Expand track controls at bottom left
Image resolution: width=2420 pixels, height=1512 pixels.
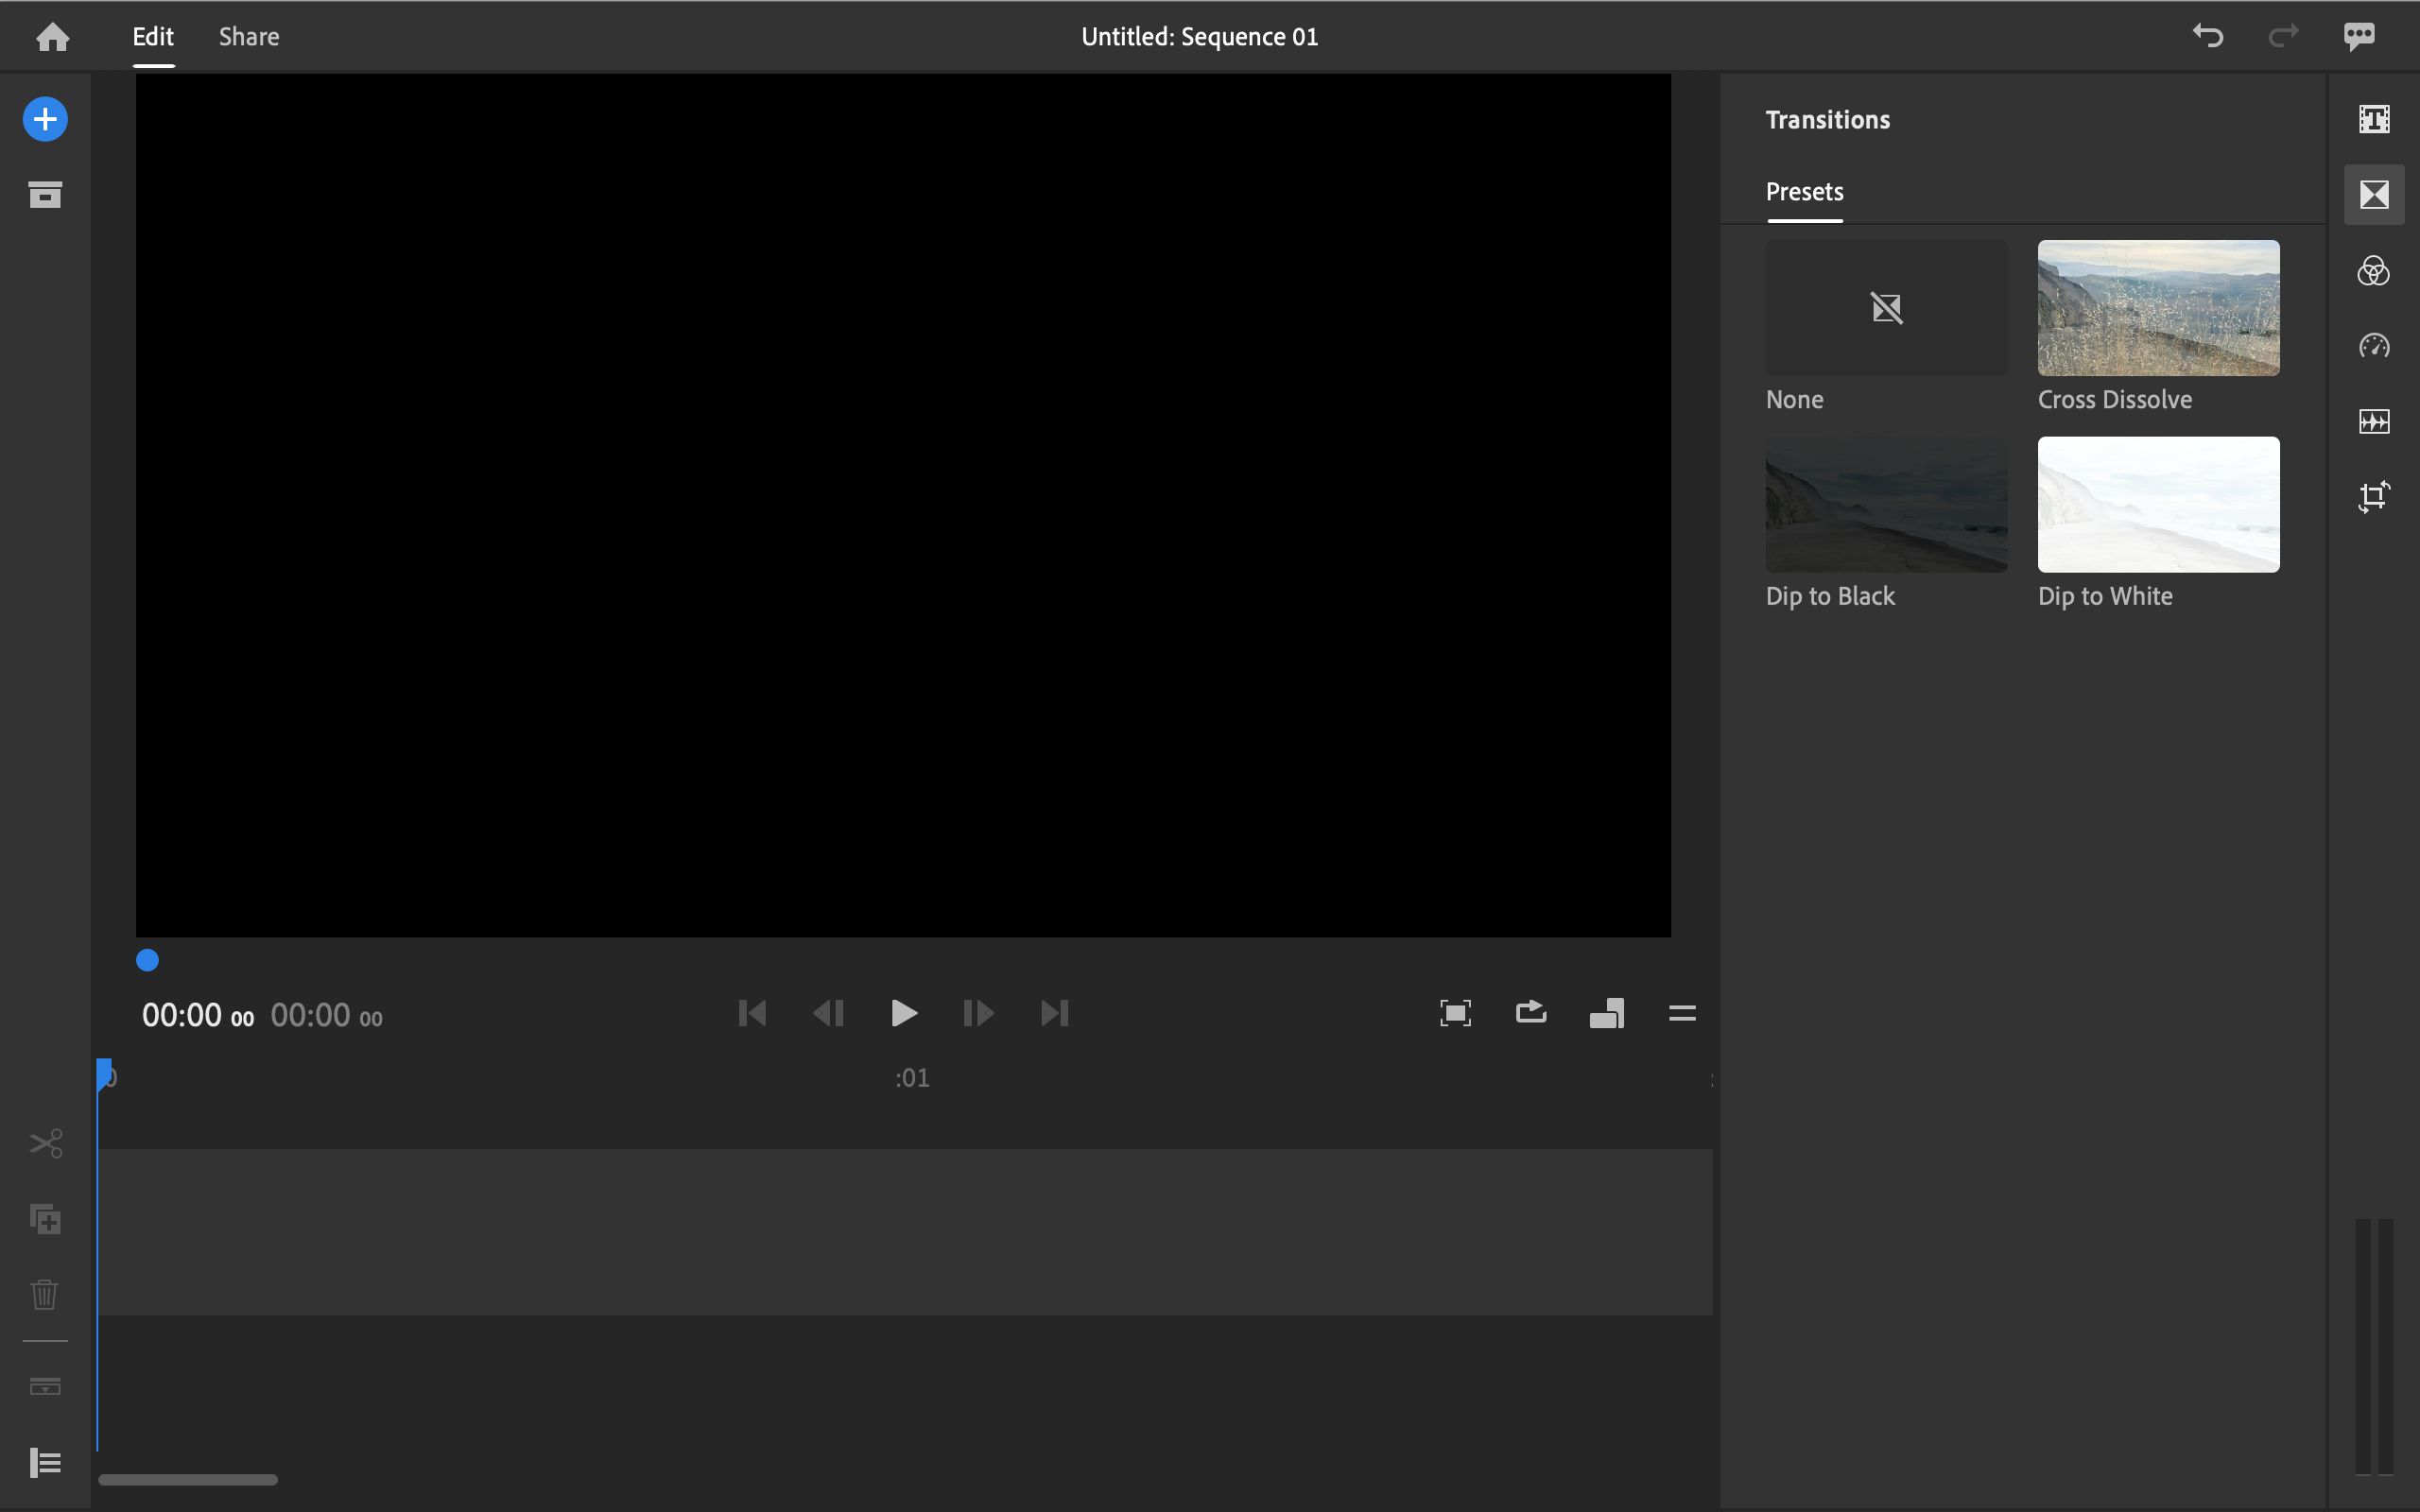point(45,1463)
